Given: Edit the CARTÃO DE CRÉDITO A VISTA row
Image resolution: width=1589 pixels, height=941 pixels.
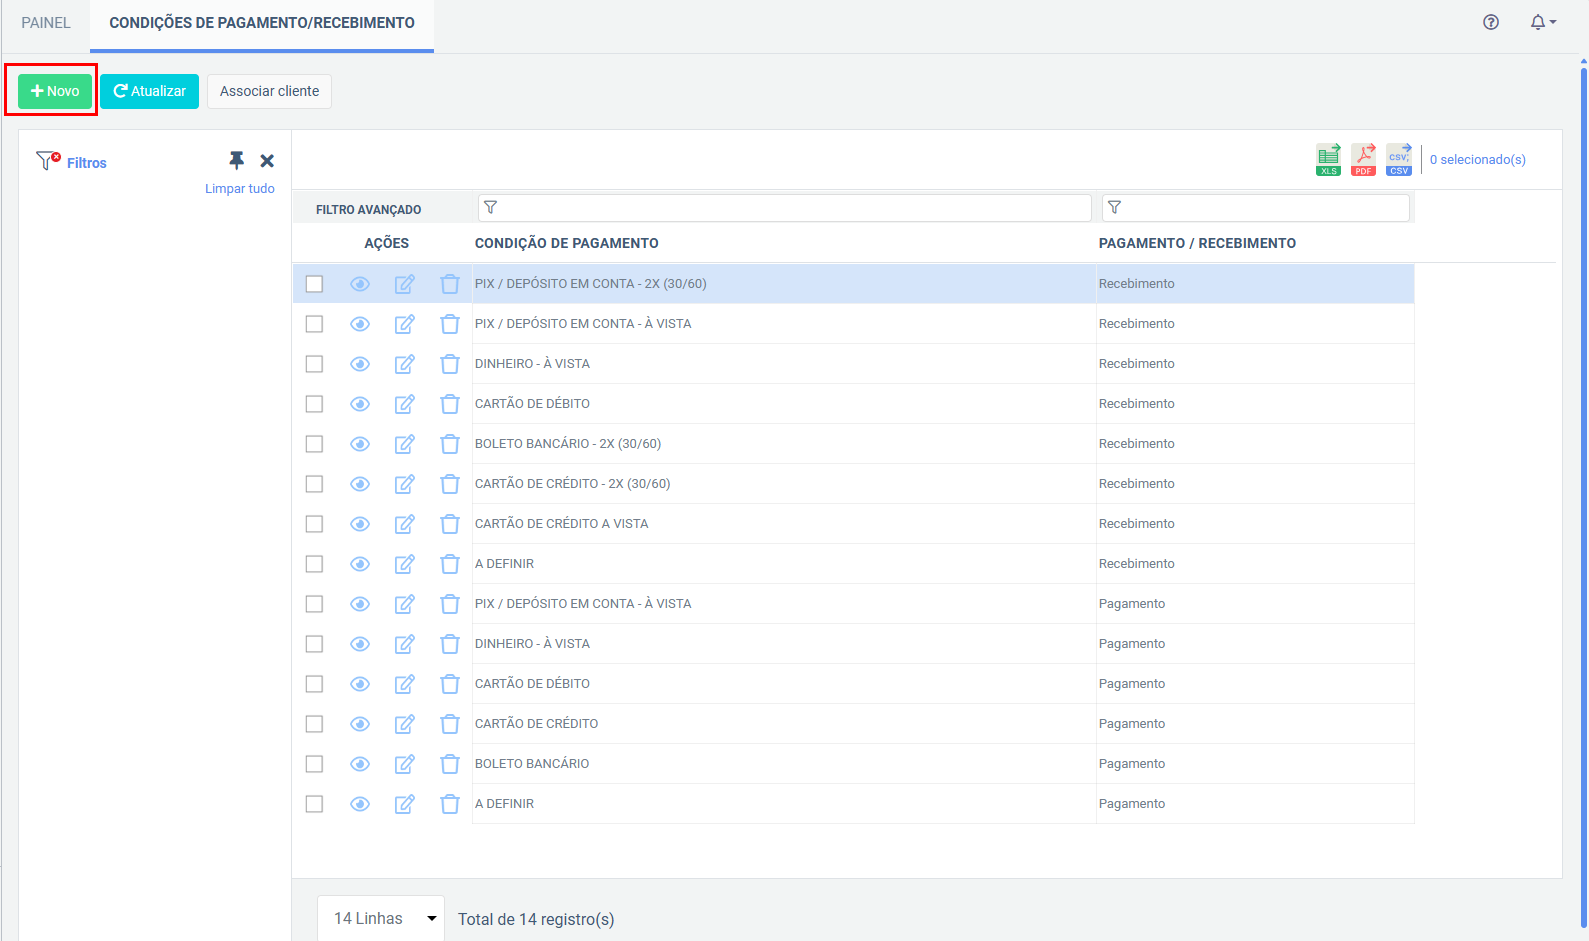Looking at the screenshot, I should pyautogui.click(x=404, y=524).
